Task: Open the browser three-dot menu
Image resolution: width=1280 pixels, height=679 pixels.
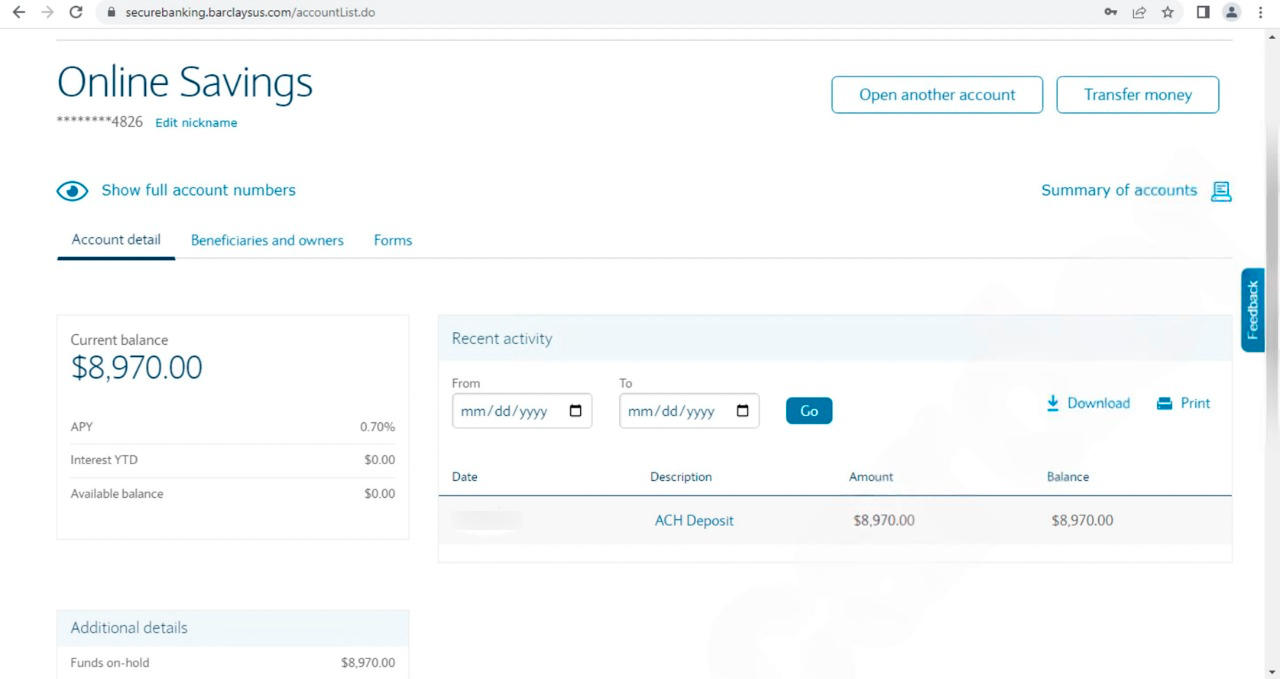Action: click(1260, 12)
